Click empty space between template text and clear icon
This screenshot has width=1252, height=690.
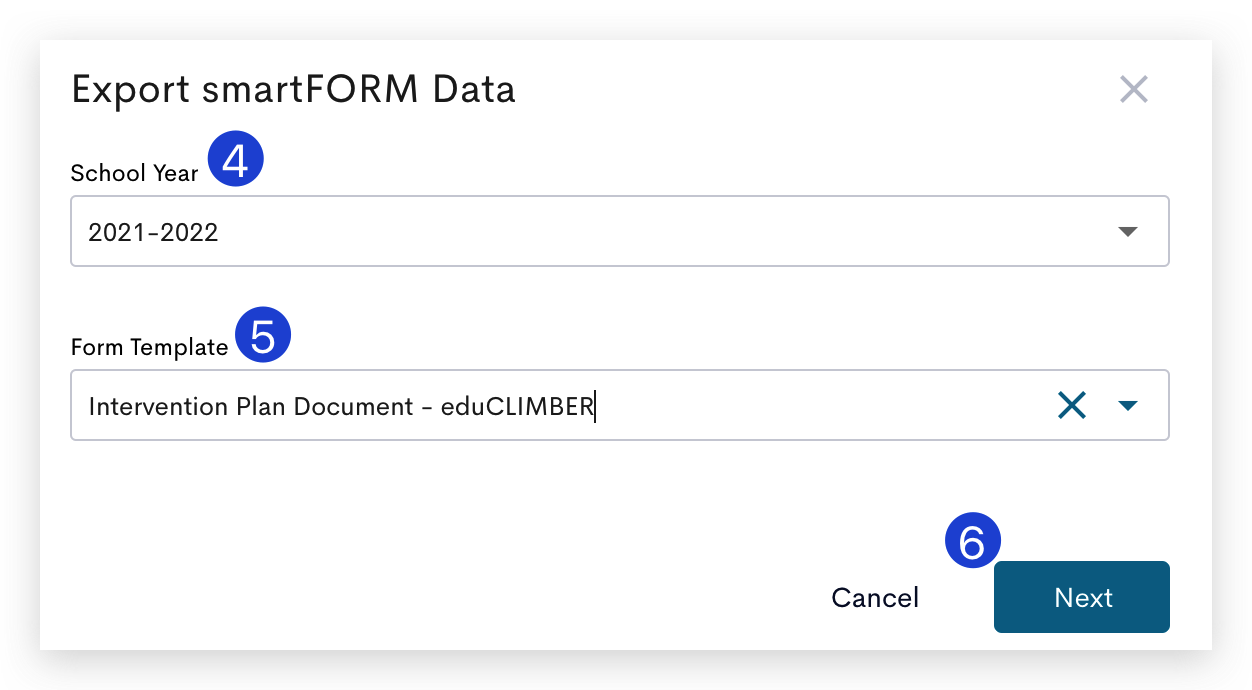(820, 405)
